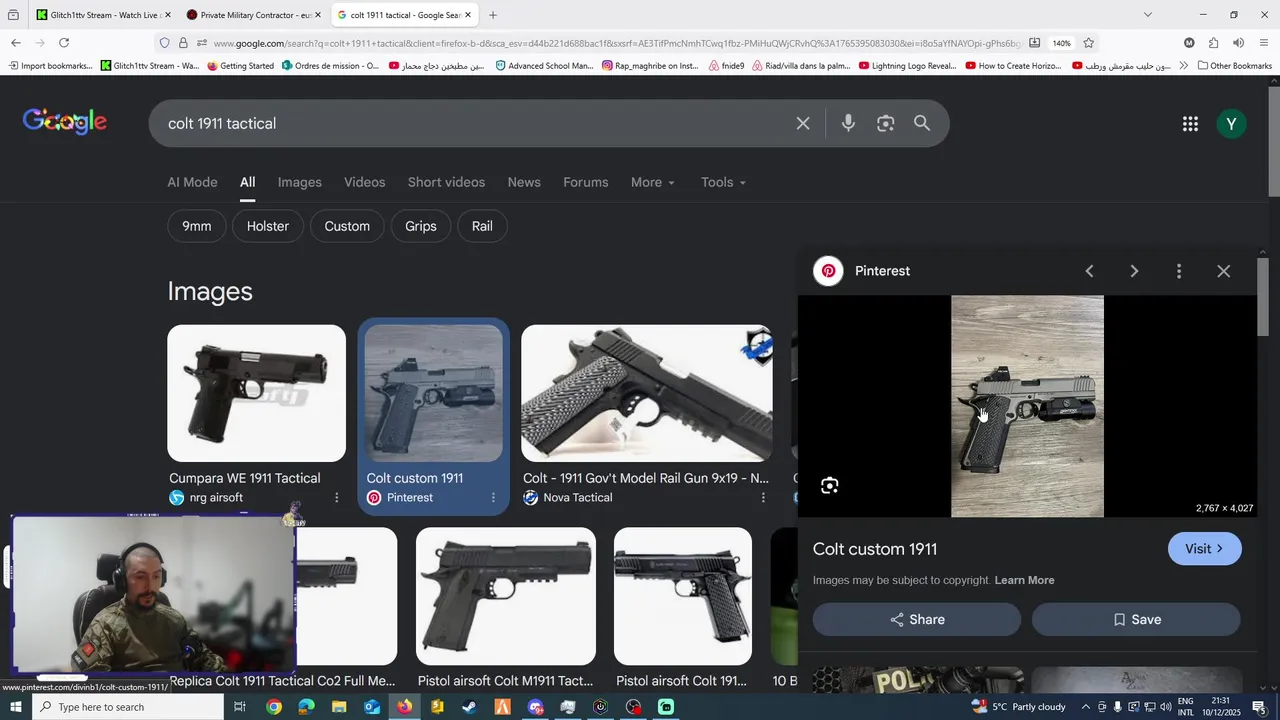Image resolution: width=1280 pixels, height=720 pixels.
Task: Start voice search with the microphone icon
Action: 848,123
